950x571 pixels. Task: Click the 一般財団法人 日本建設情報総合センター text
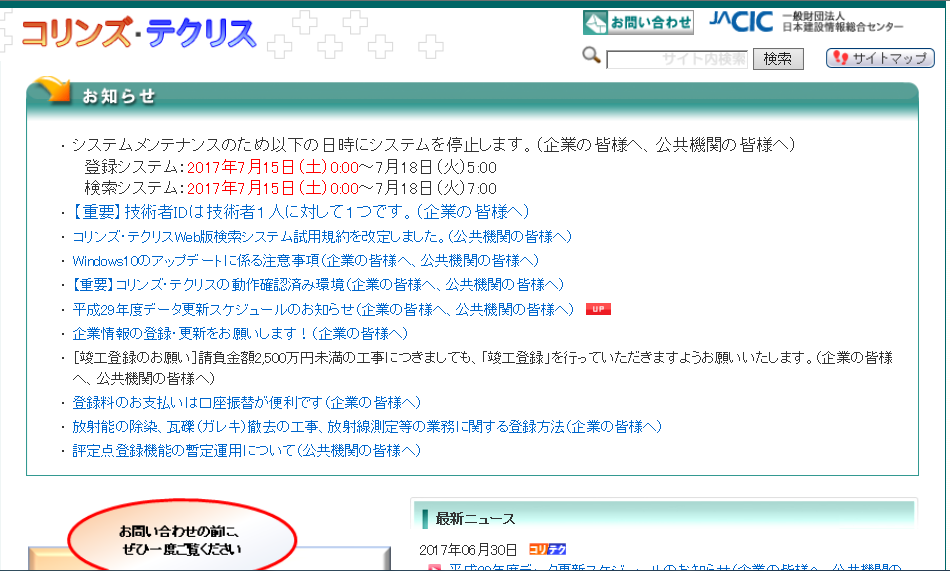pos(842,22)
